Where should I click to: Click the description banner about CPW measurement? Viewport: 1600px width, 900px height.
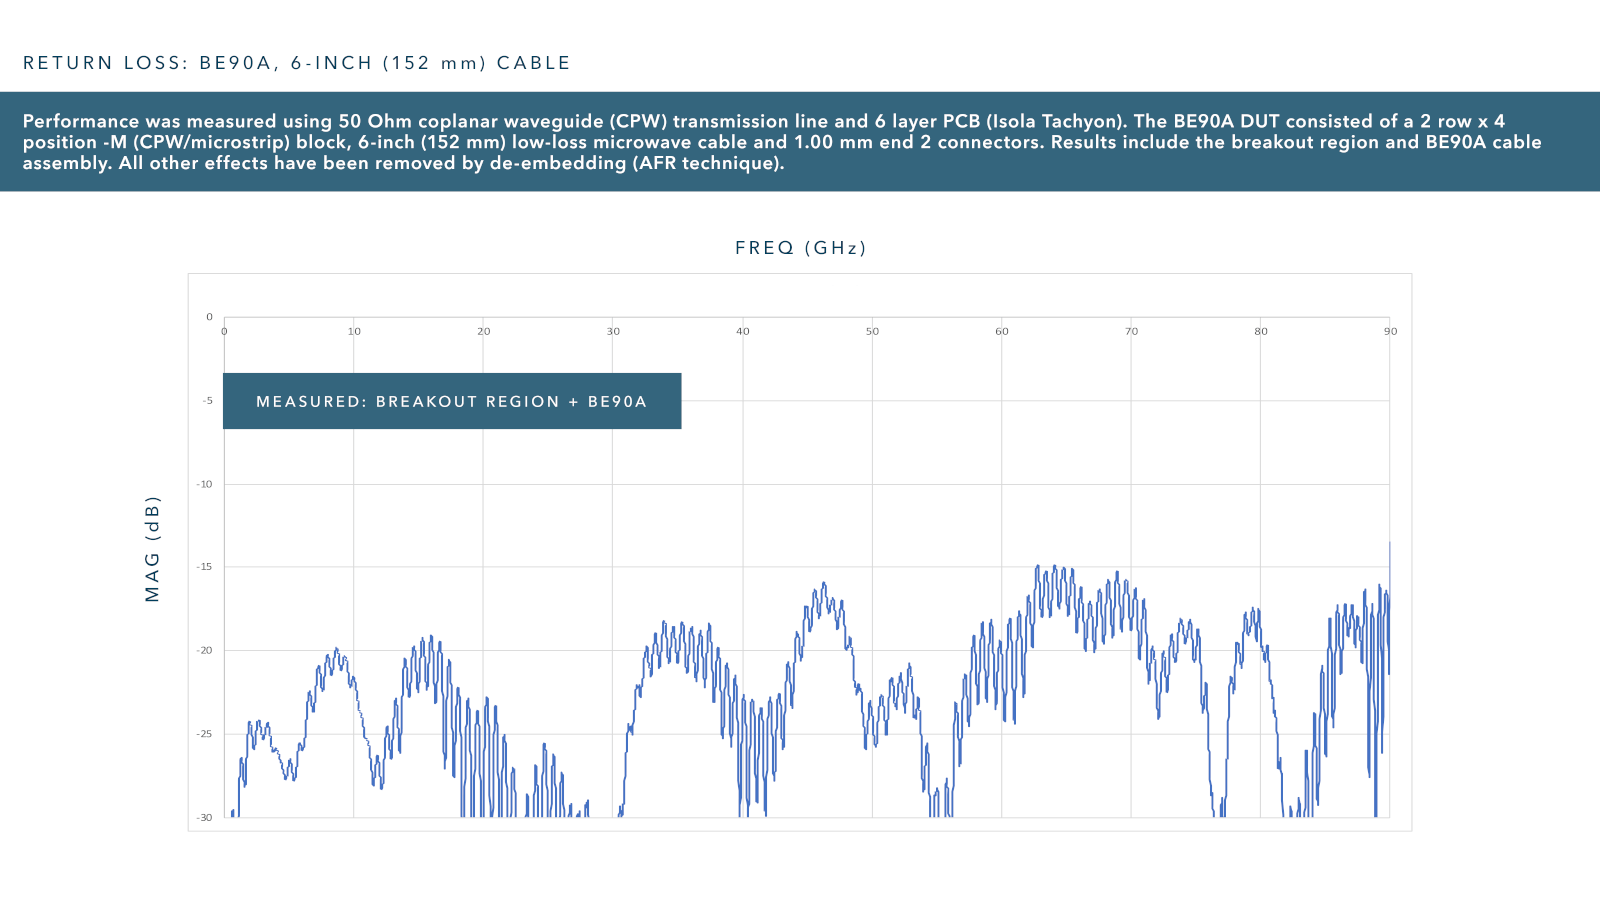800,142
